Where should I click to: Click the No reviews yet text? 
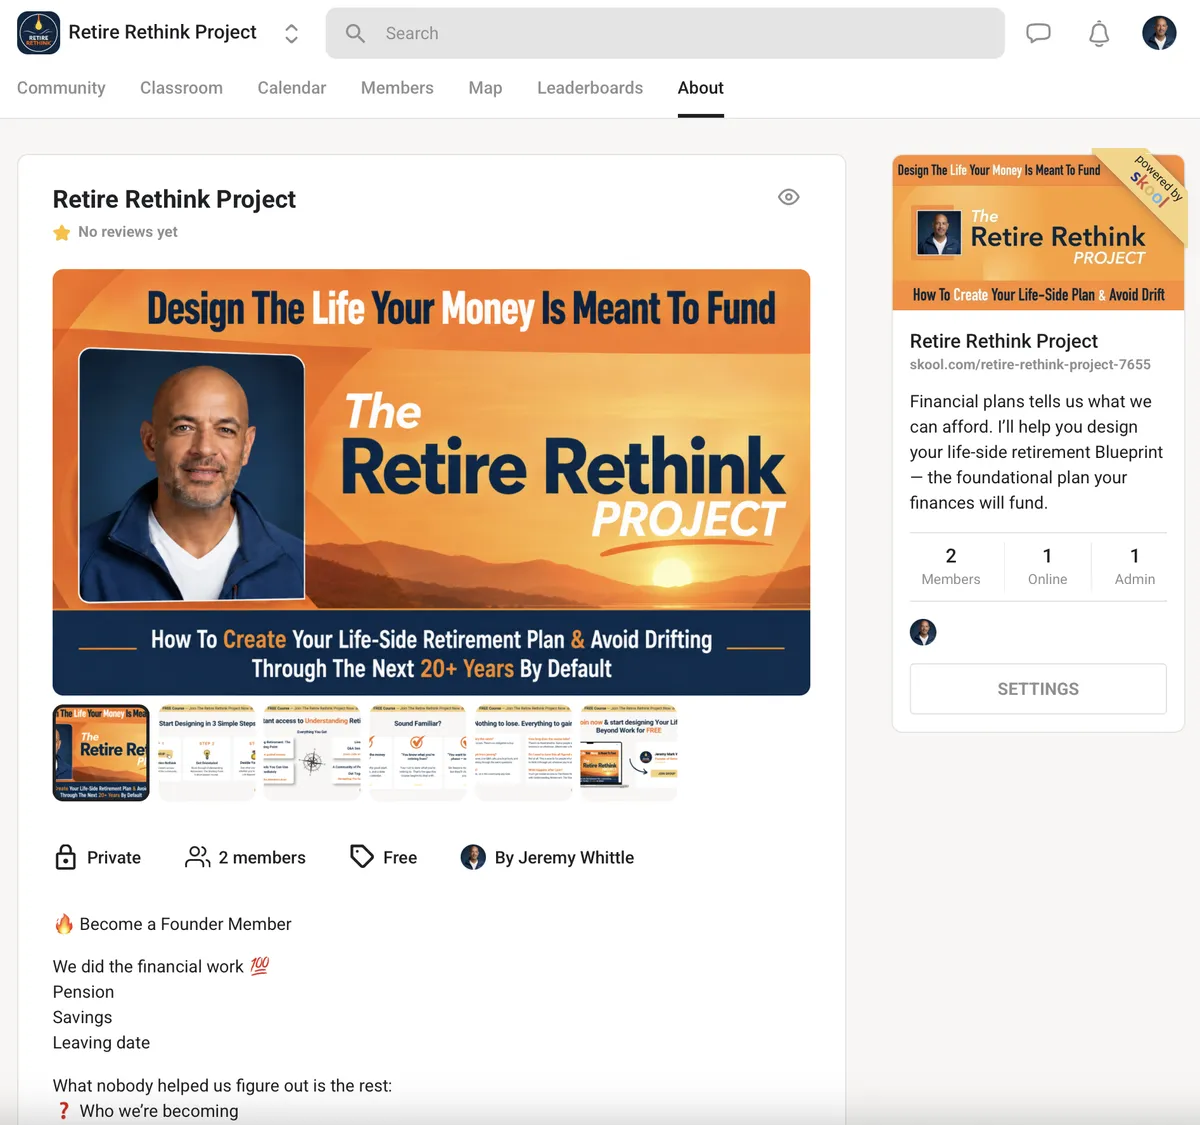click(128, 232)
